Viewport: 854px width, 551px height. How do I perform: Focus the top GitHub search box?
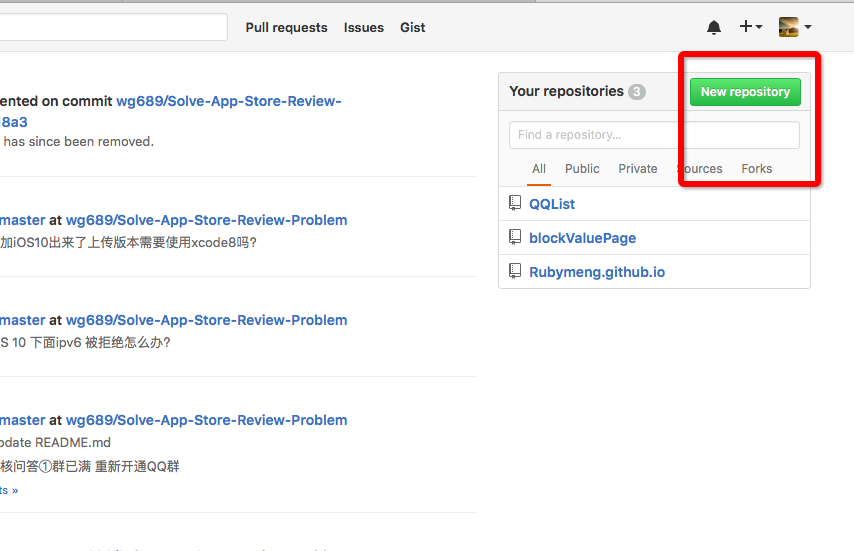(113, 27)
